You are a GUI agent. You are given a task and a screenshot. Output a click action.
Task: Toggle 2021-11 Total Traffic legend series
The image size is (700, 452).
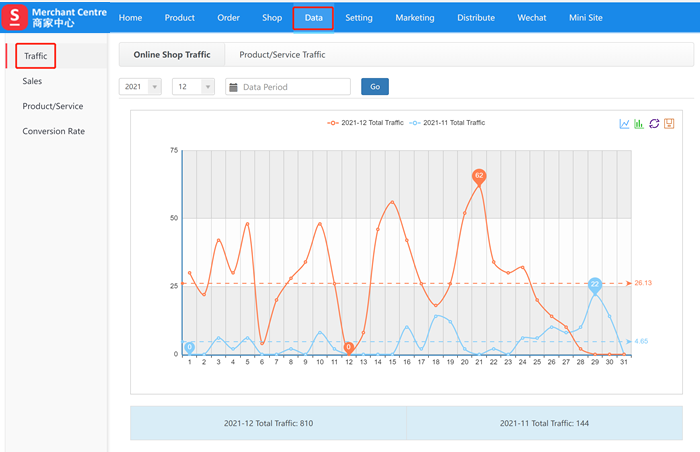click(448, 122)
